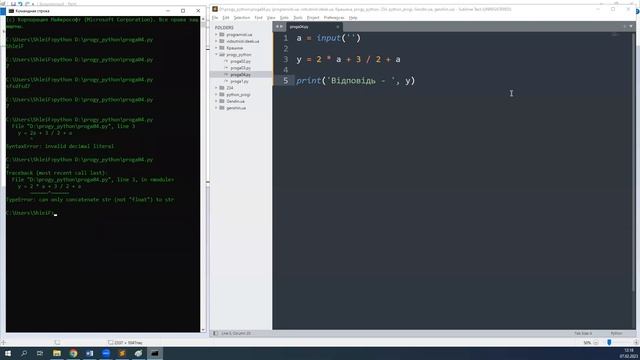
Task: Place cursor in the y = 2 * a line
Action: click(x=348, y=60)
